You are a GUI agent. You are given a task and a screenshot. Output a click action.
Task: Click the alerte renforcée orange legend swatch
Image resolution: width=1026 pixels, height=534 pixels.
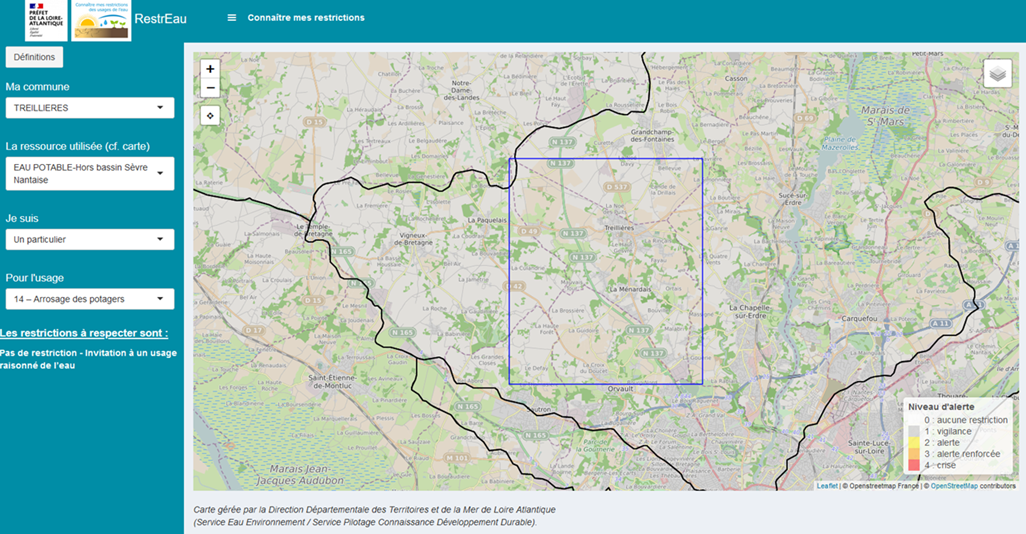(x=914, y=454)
